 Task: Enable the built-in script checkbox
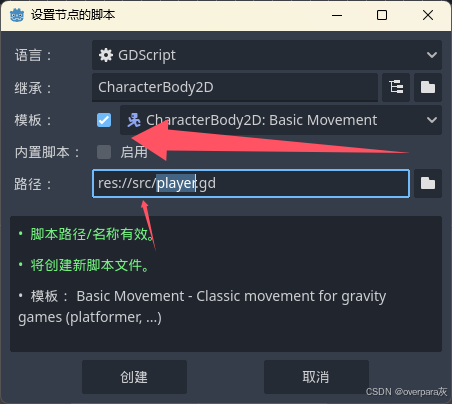pyautogui.click(x=104, y=152)
